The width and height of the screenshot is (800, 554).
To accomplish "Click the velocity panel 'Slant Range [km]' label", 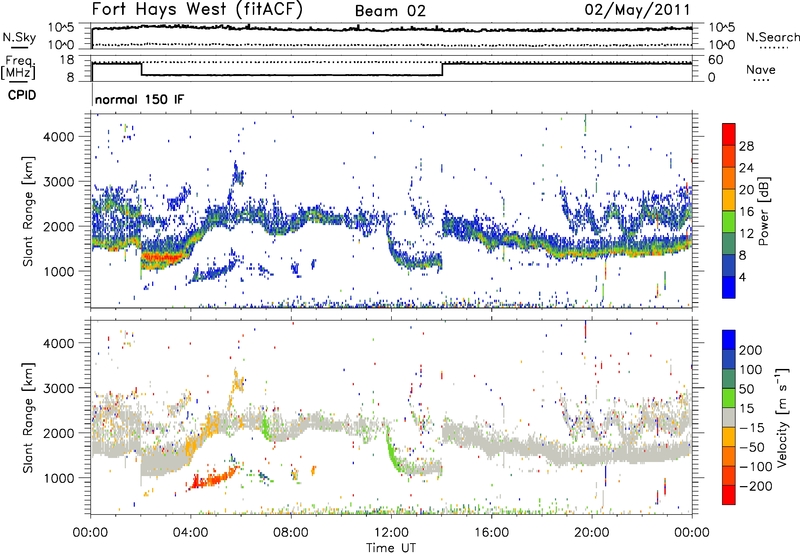I will tap(28, 417).
